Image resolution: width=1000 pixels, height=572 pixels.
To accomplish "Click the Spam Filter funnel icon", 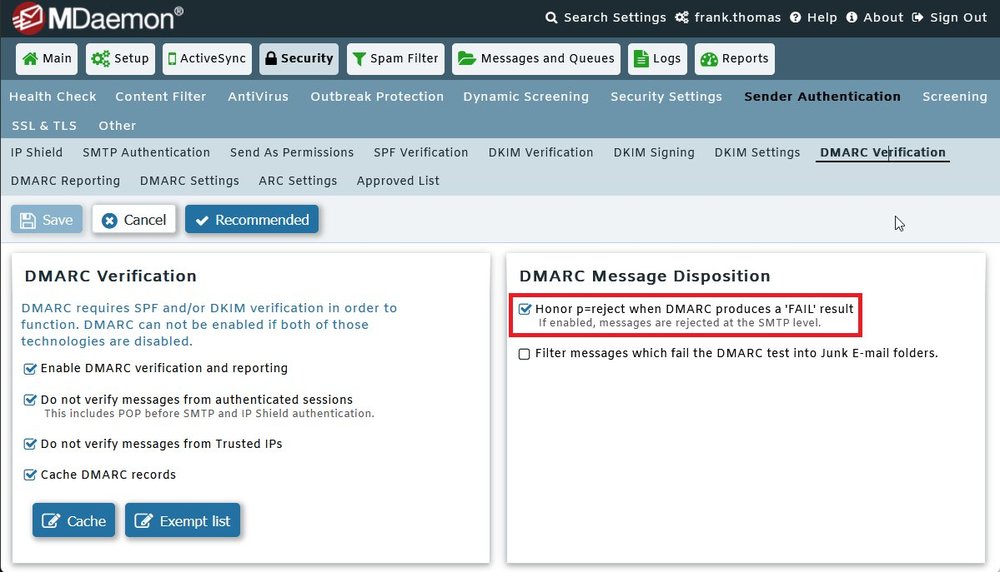I will pos(359,59).
